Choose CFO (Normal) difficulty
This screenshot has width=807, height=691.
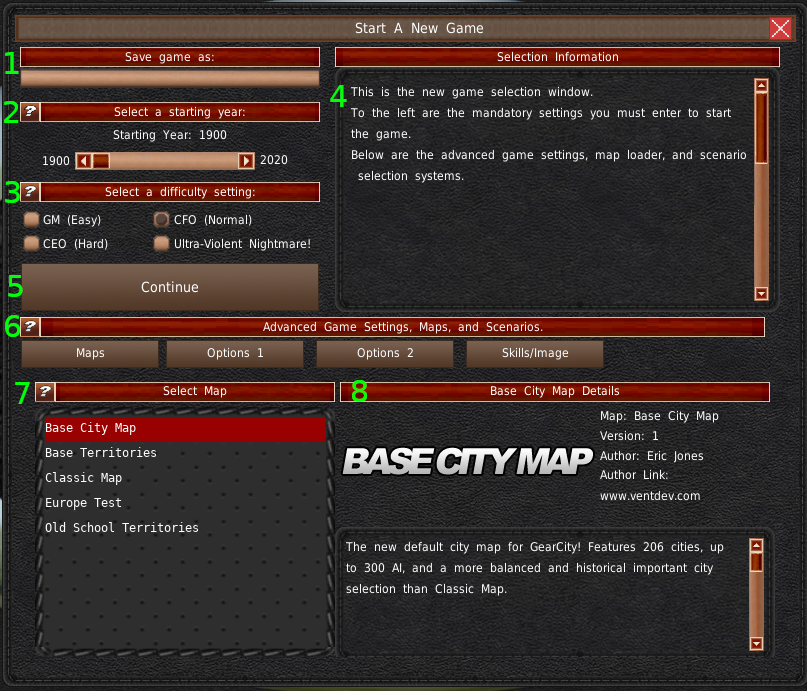pos(161,220)
